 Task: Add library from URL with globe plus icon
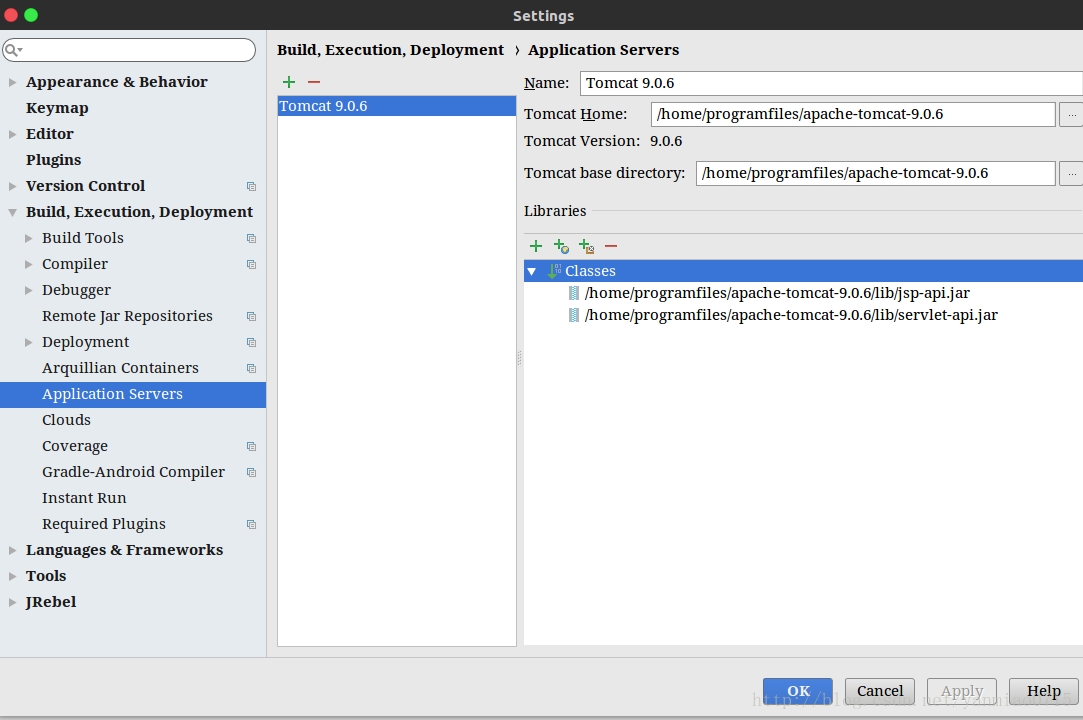[x=562, y=246]
